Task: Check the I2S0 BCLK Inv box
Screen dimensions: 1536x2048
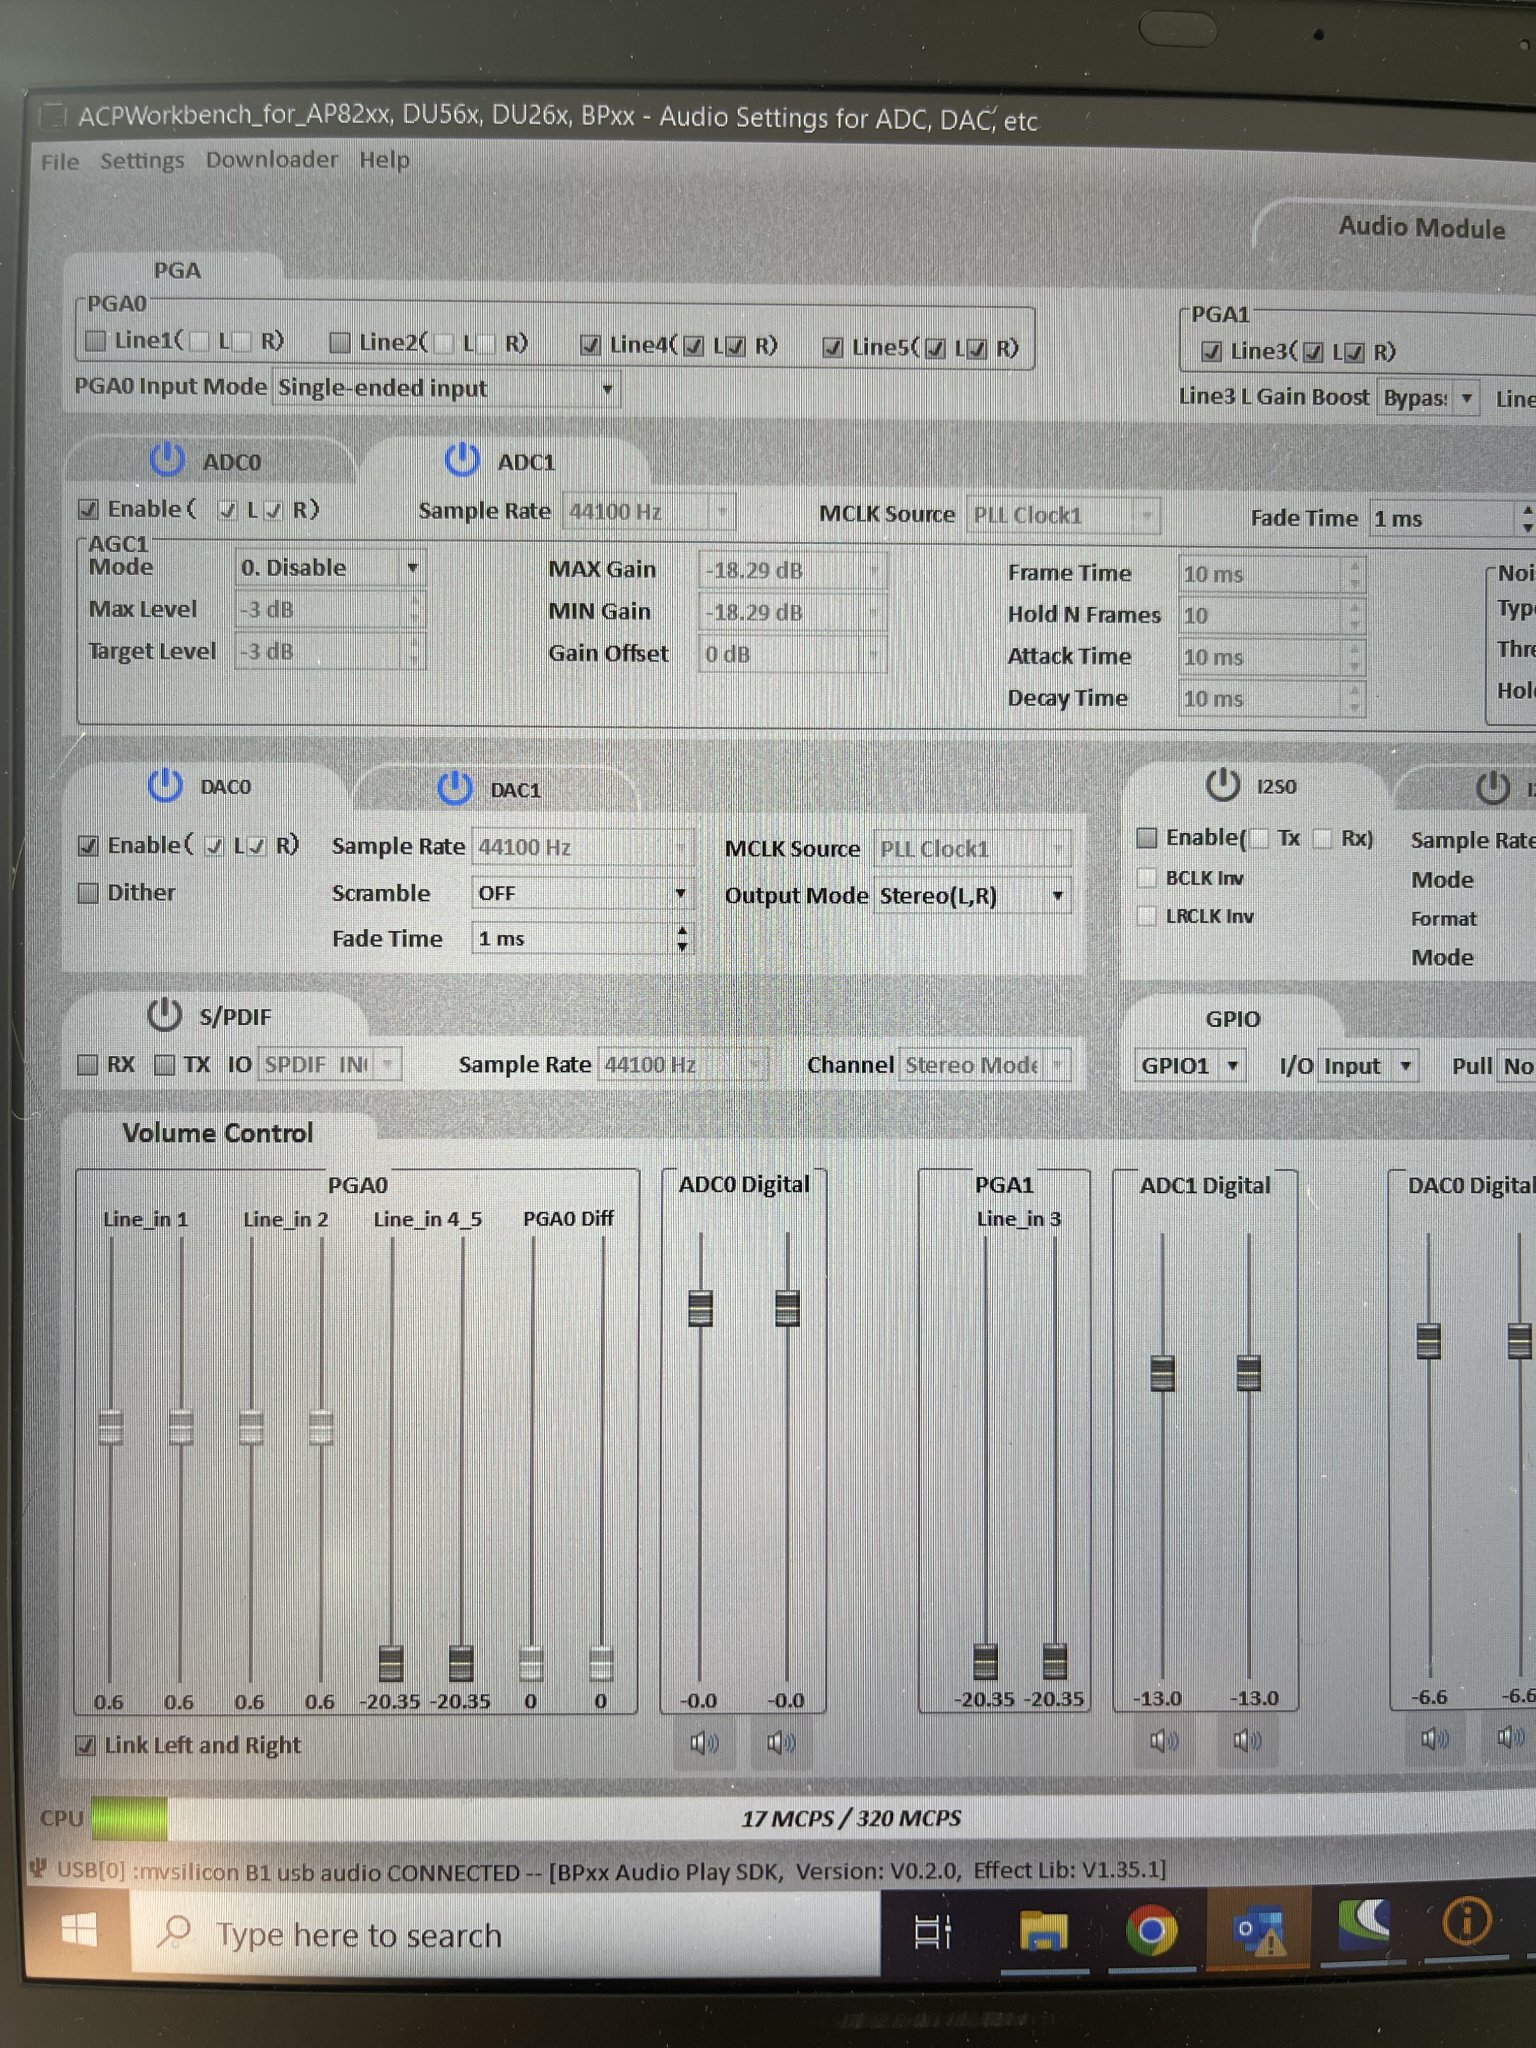Action: click(1147, 878)
